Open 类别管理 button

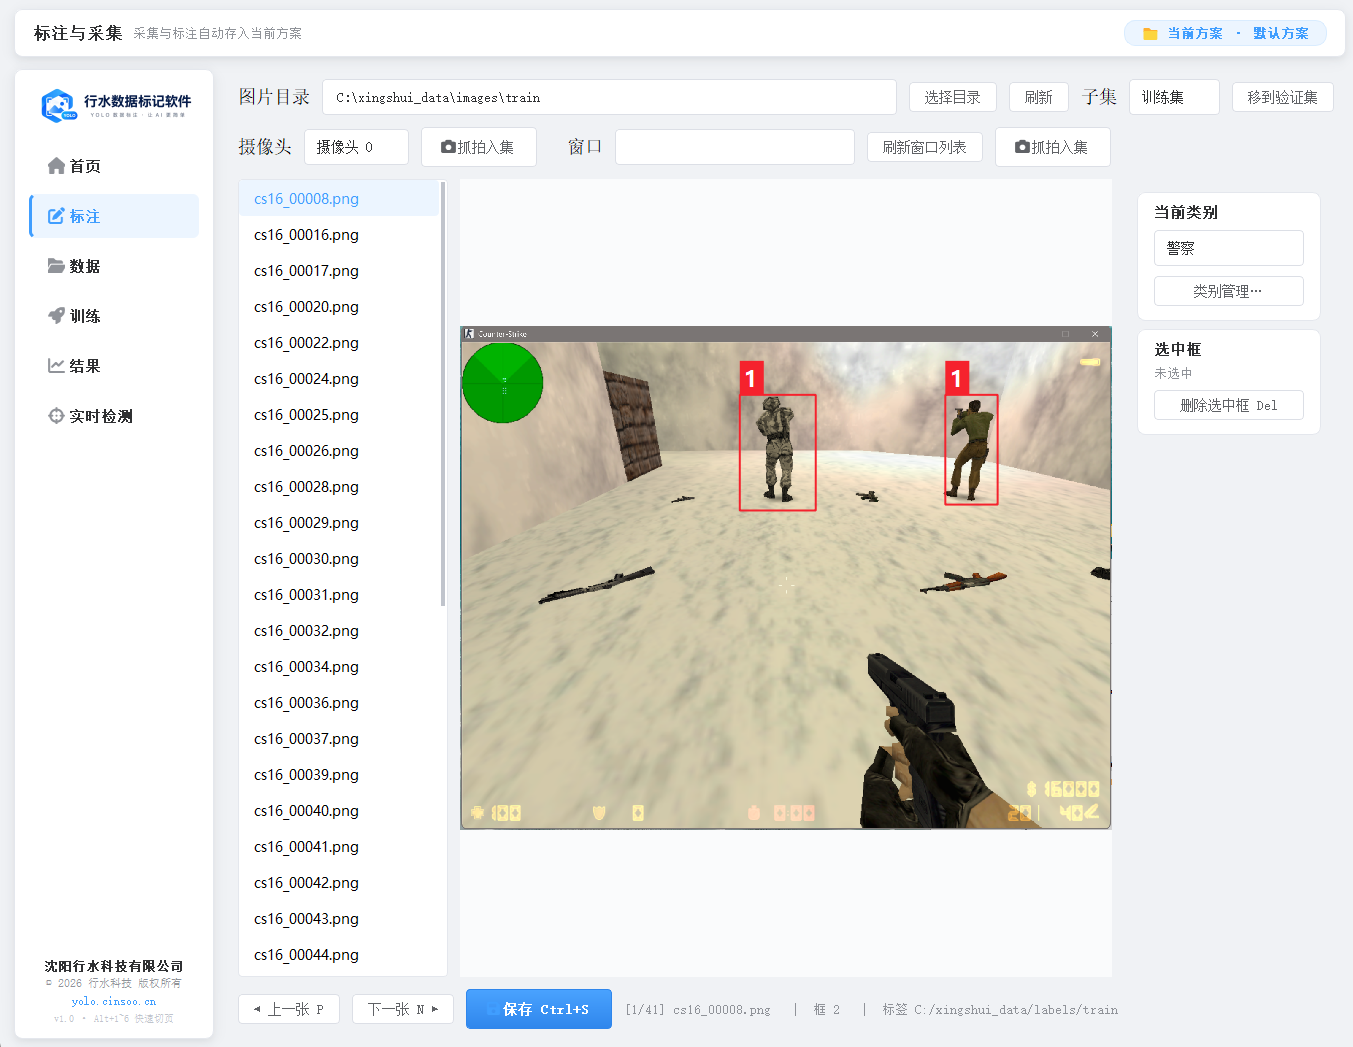coord(1229,291)
